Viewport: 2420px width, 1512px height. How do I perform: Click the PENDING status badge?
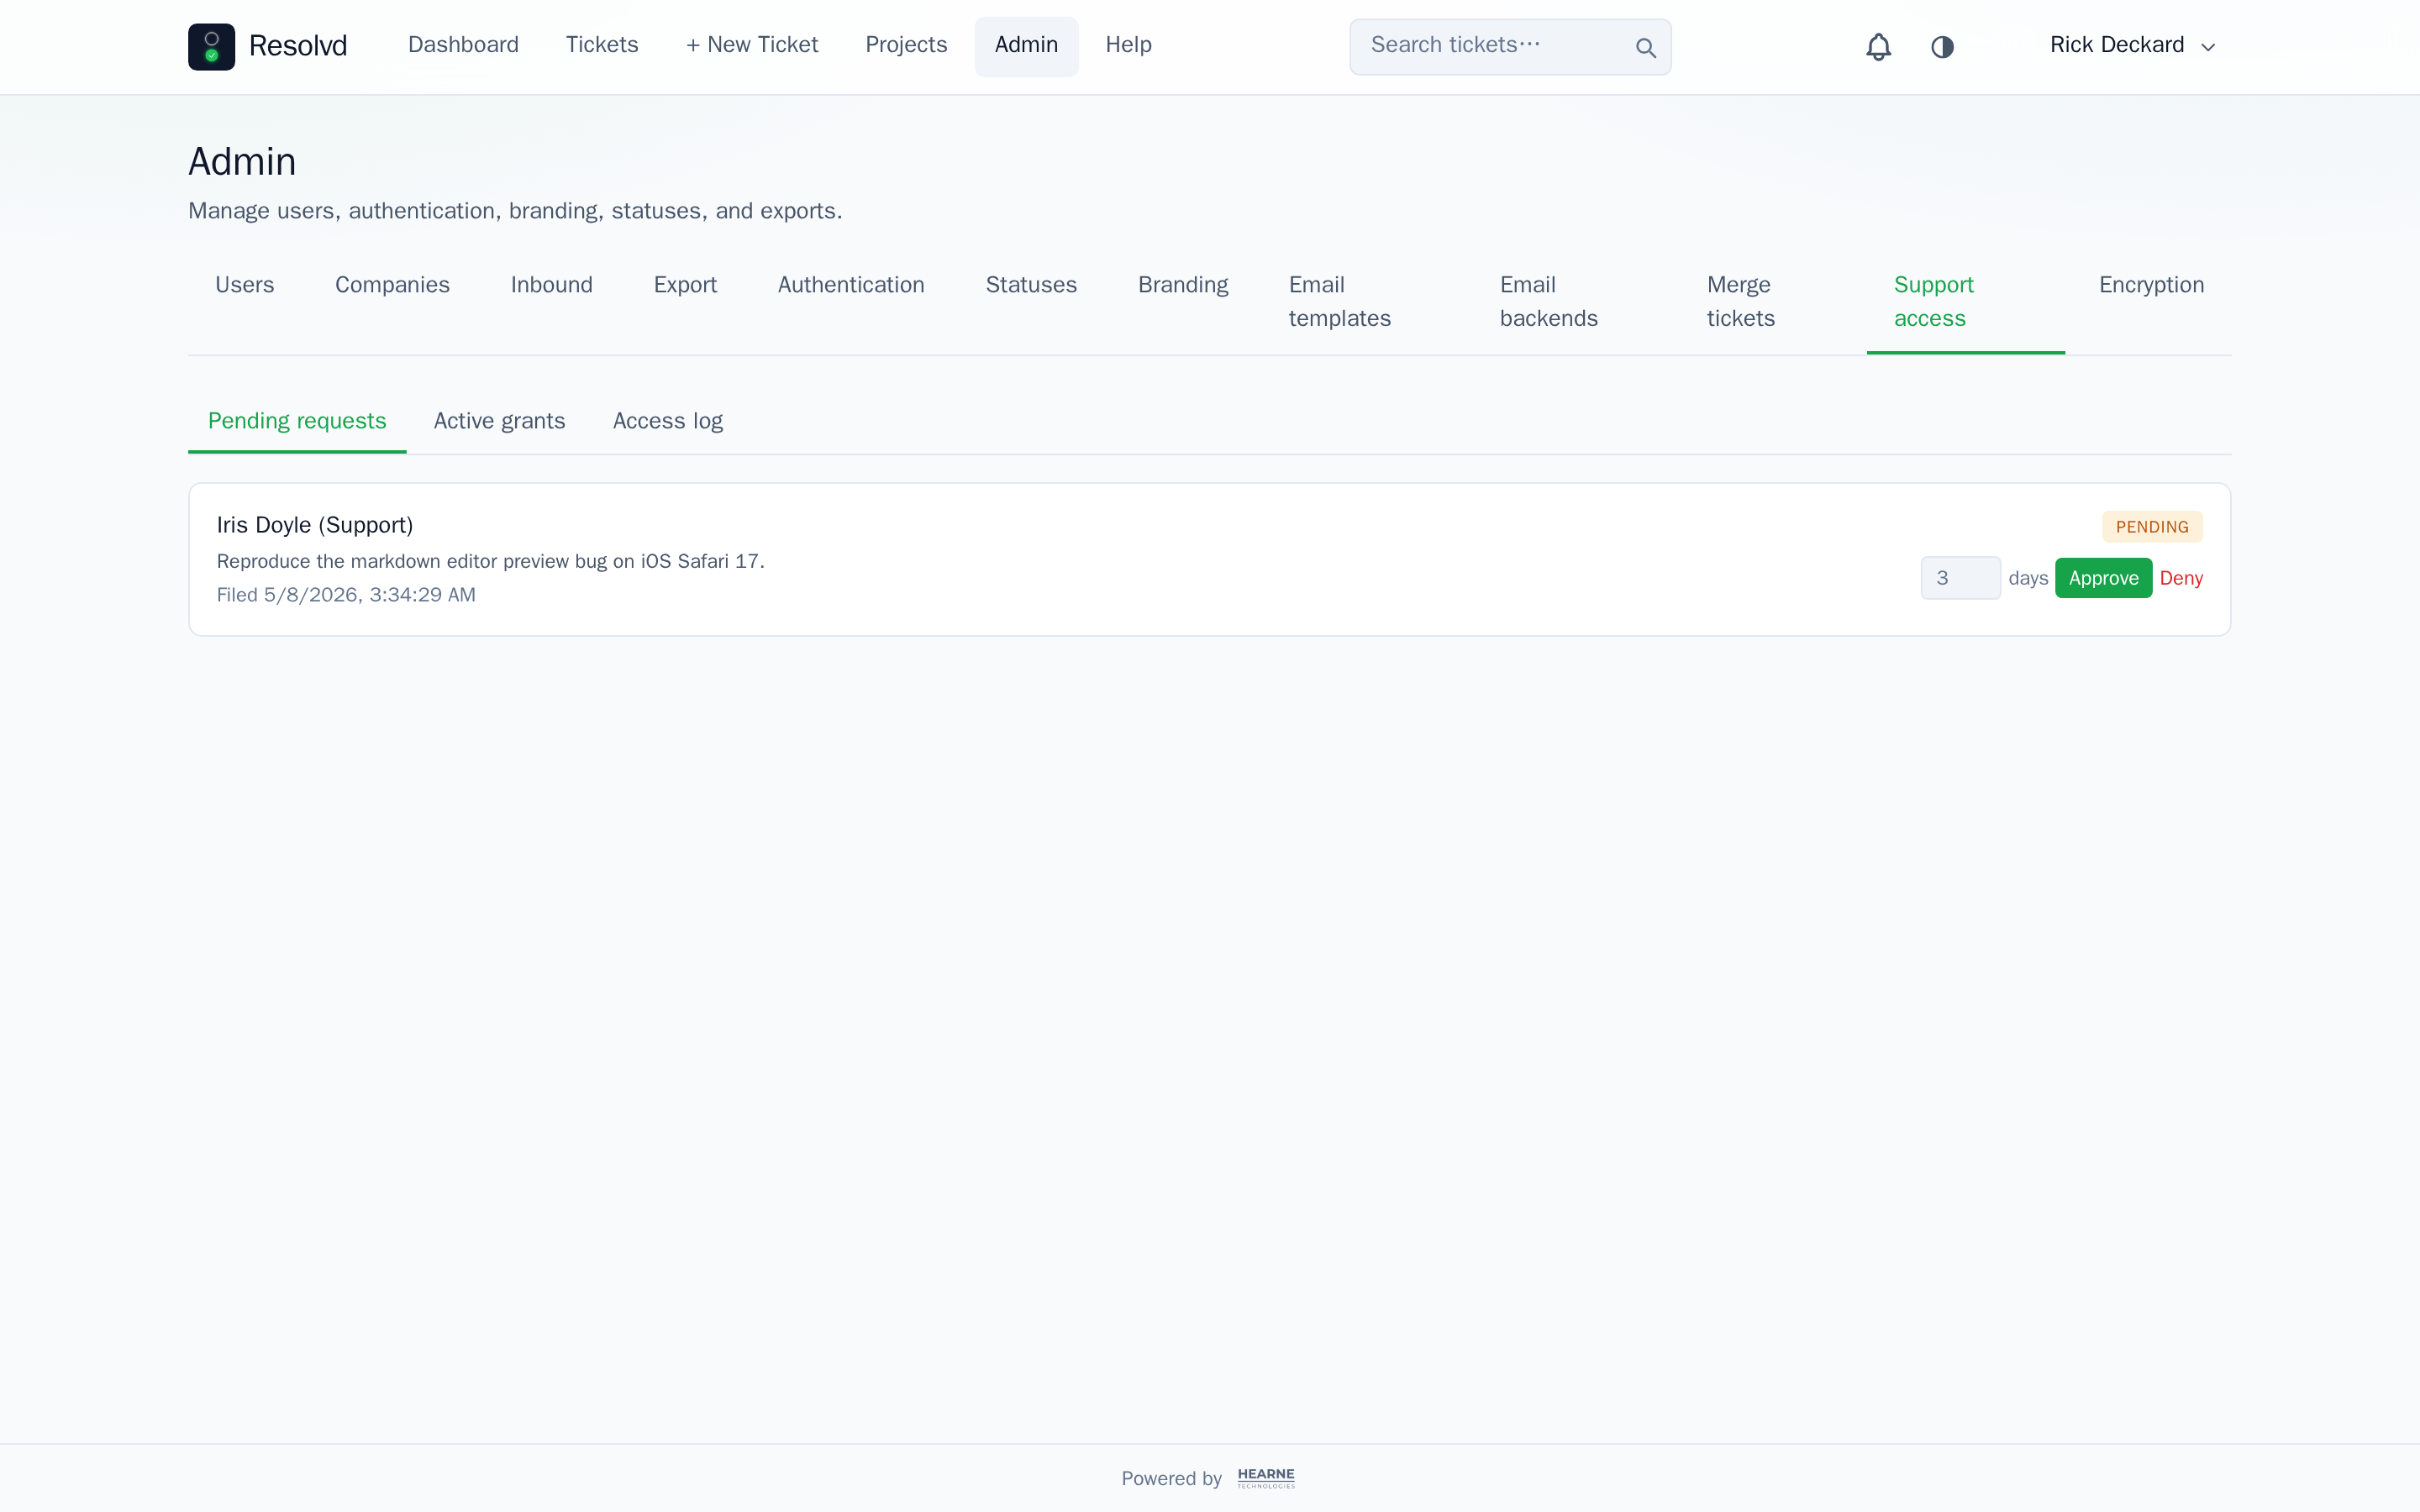point(2152,526)
